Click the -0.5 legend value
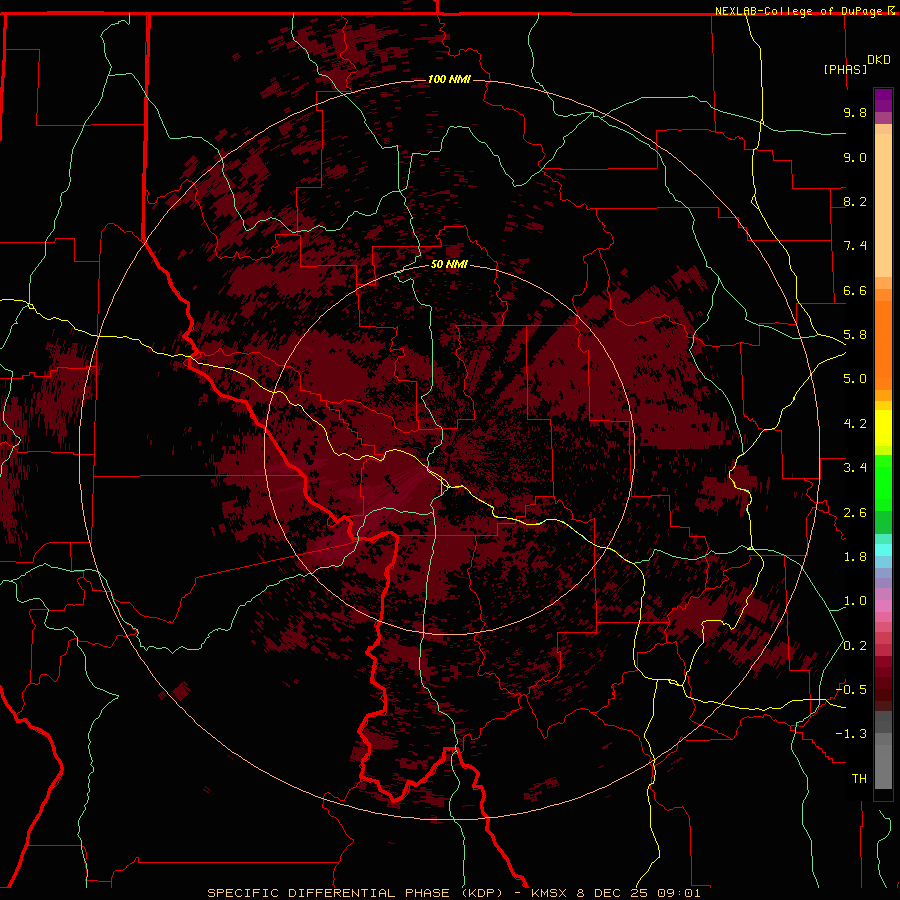 click(851, 690)
